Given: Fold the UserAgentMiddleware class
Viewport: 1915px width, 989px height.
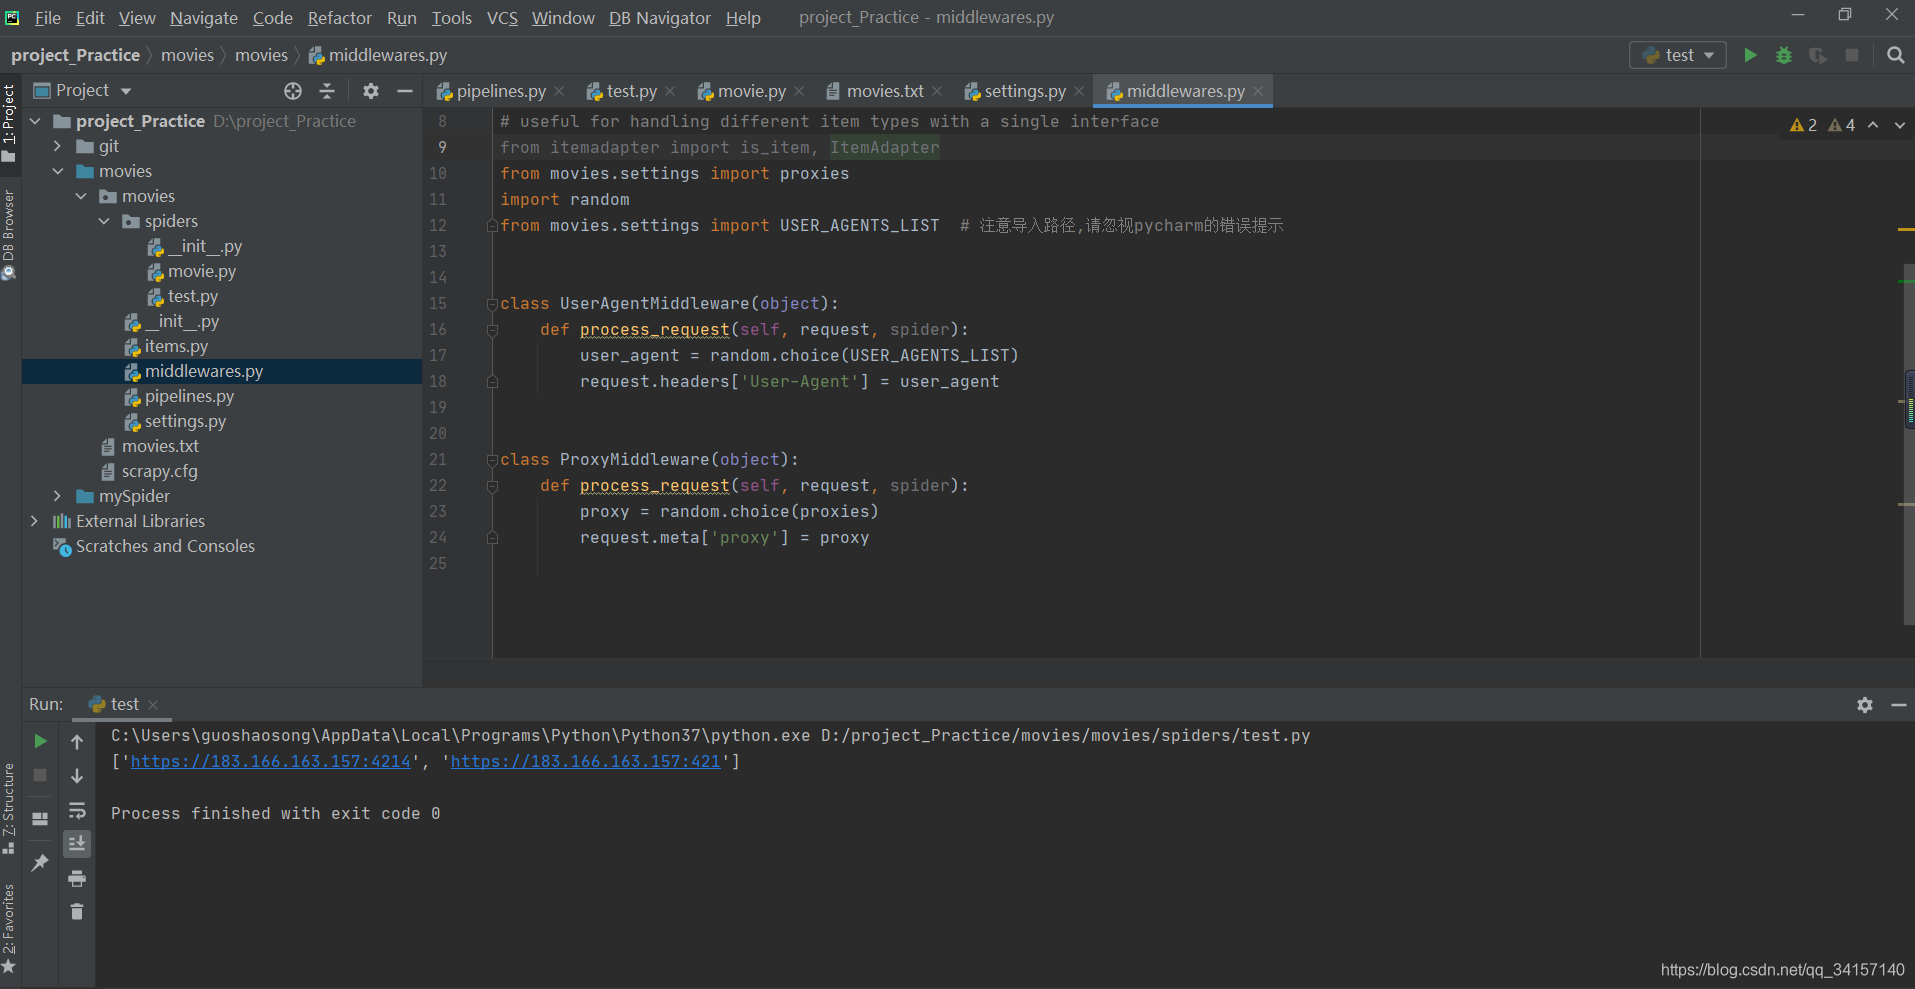Looking at the screenshot, I should [492, 303].
